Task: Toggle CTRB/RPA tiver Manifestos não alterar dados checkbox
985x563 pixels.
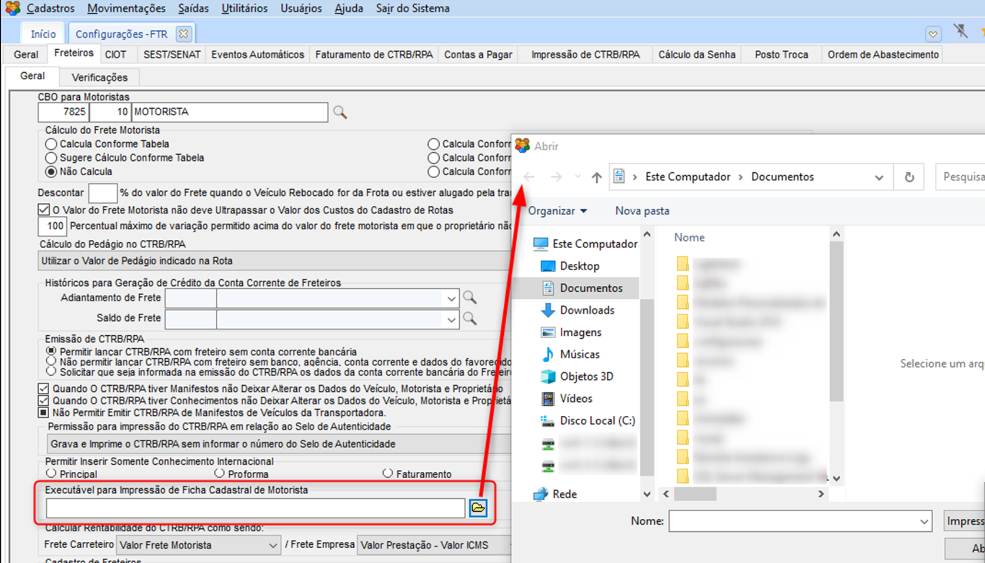Action: tap(43, 389)
